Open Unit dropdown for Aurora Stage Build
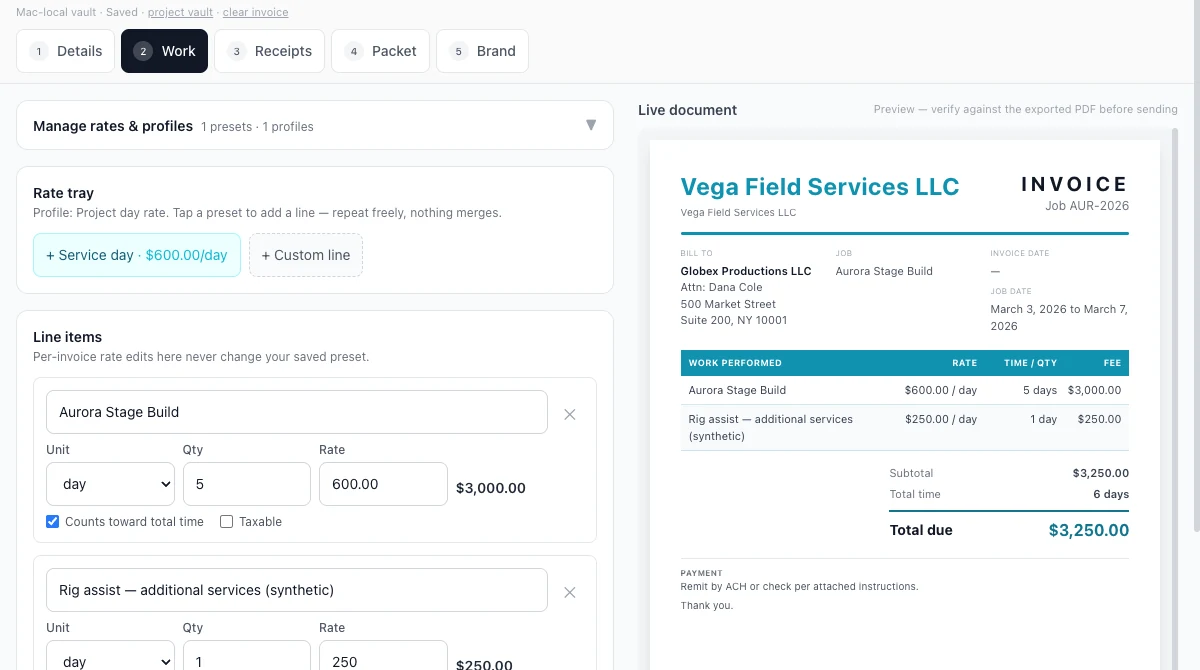The image size is (1200, 670). point(111,484)
